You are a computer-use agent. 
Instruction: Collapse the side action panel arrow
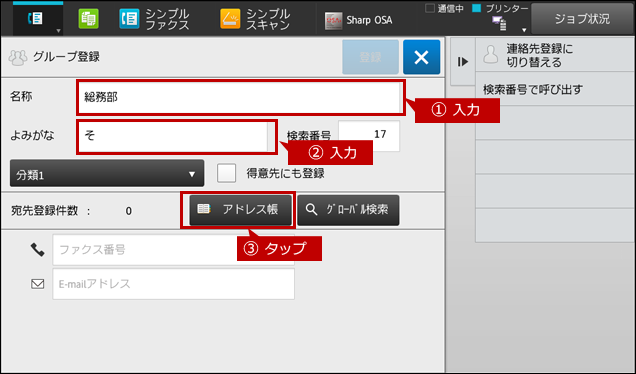[x=462, y=62]
